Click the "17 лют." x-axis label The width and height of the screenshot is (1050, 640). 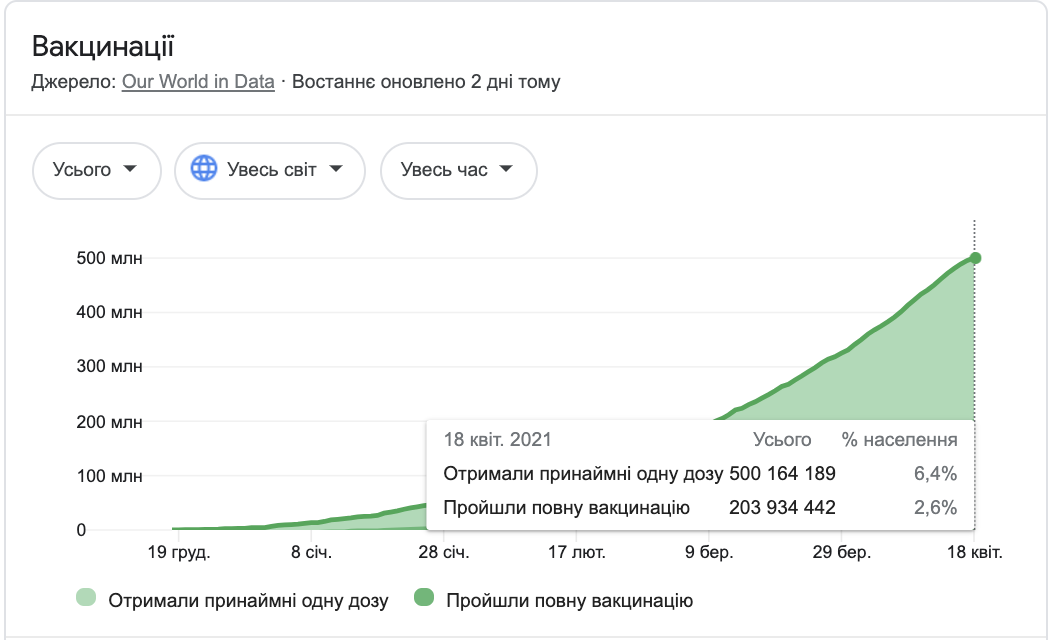[x=575, y=553]
